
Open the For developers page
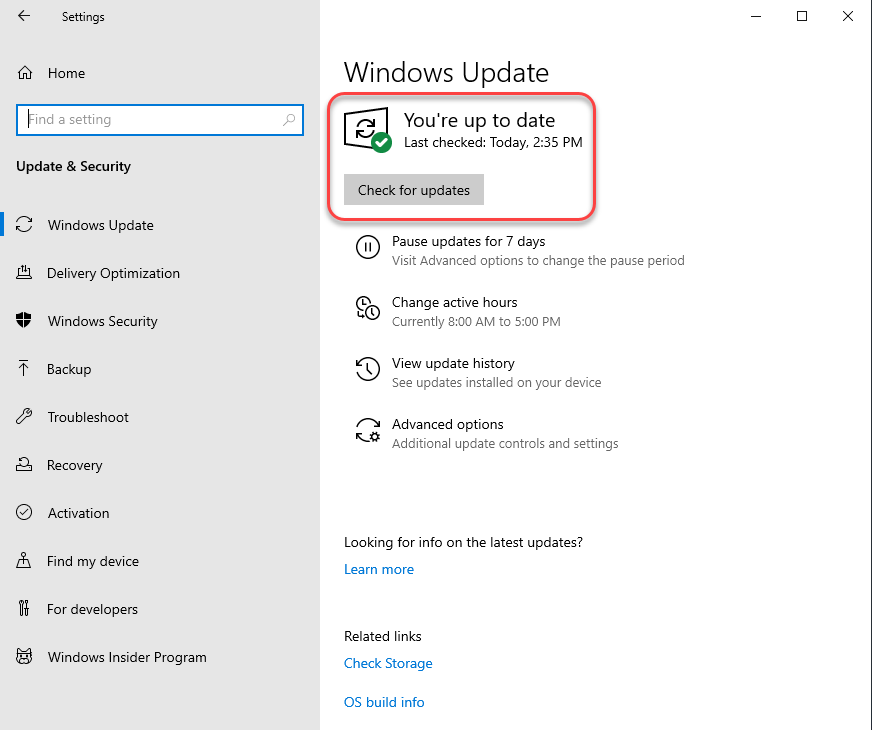[x=92, y=609]
